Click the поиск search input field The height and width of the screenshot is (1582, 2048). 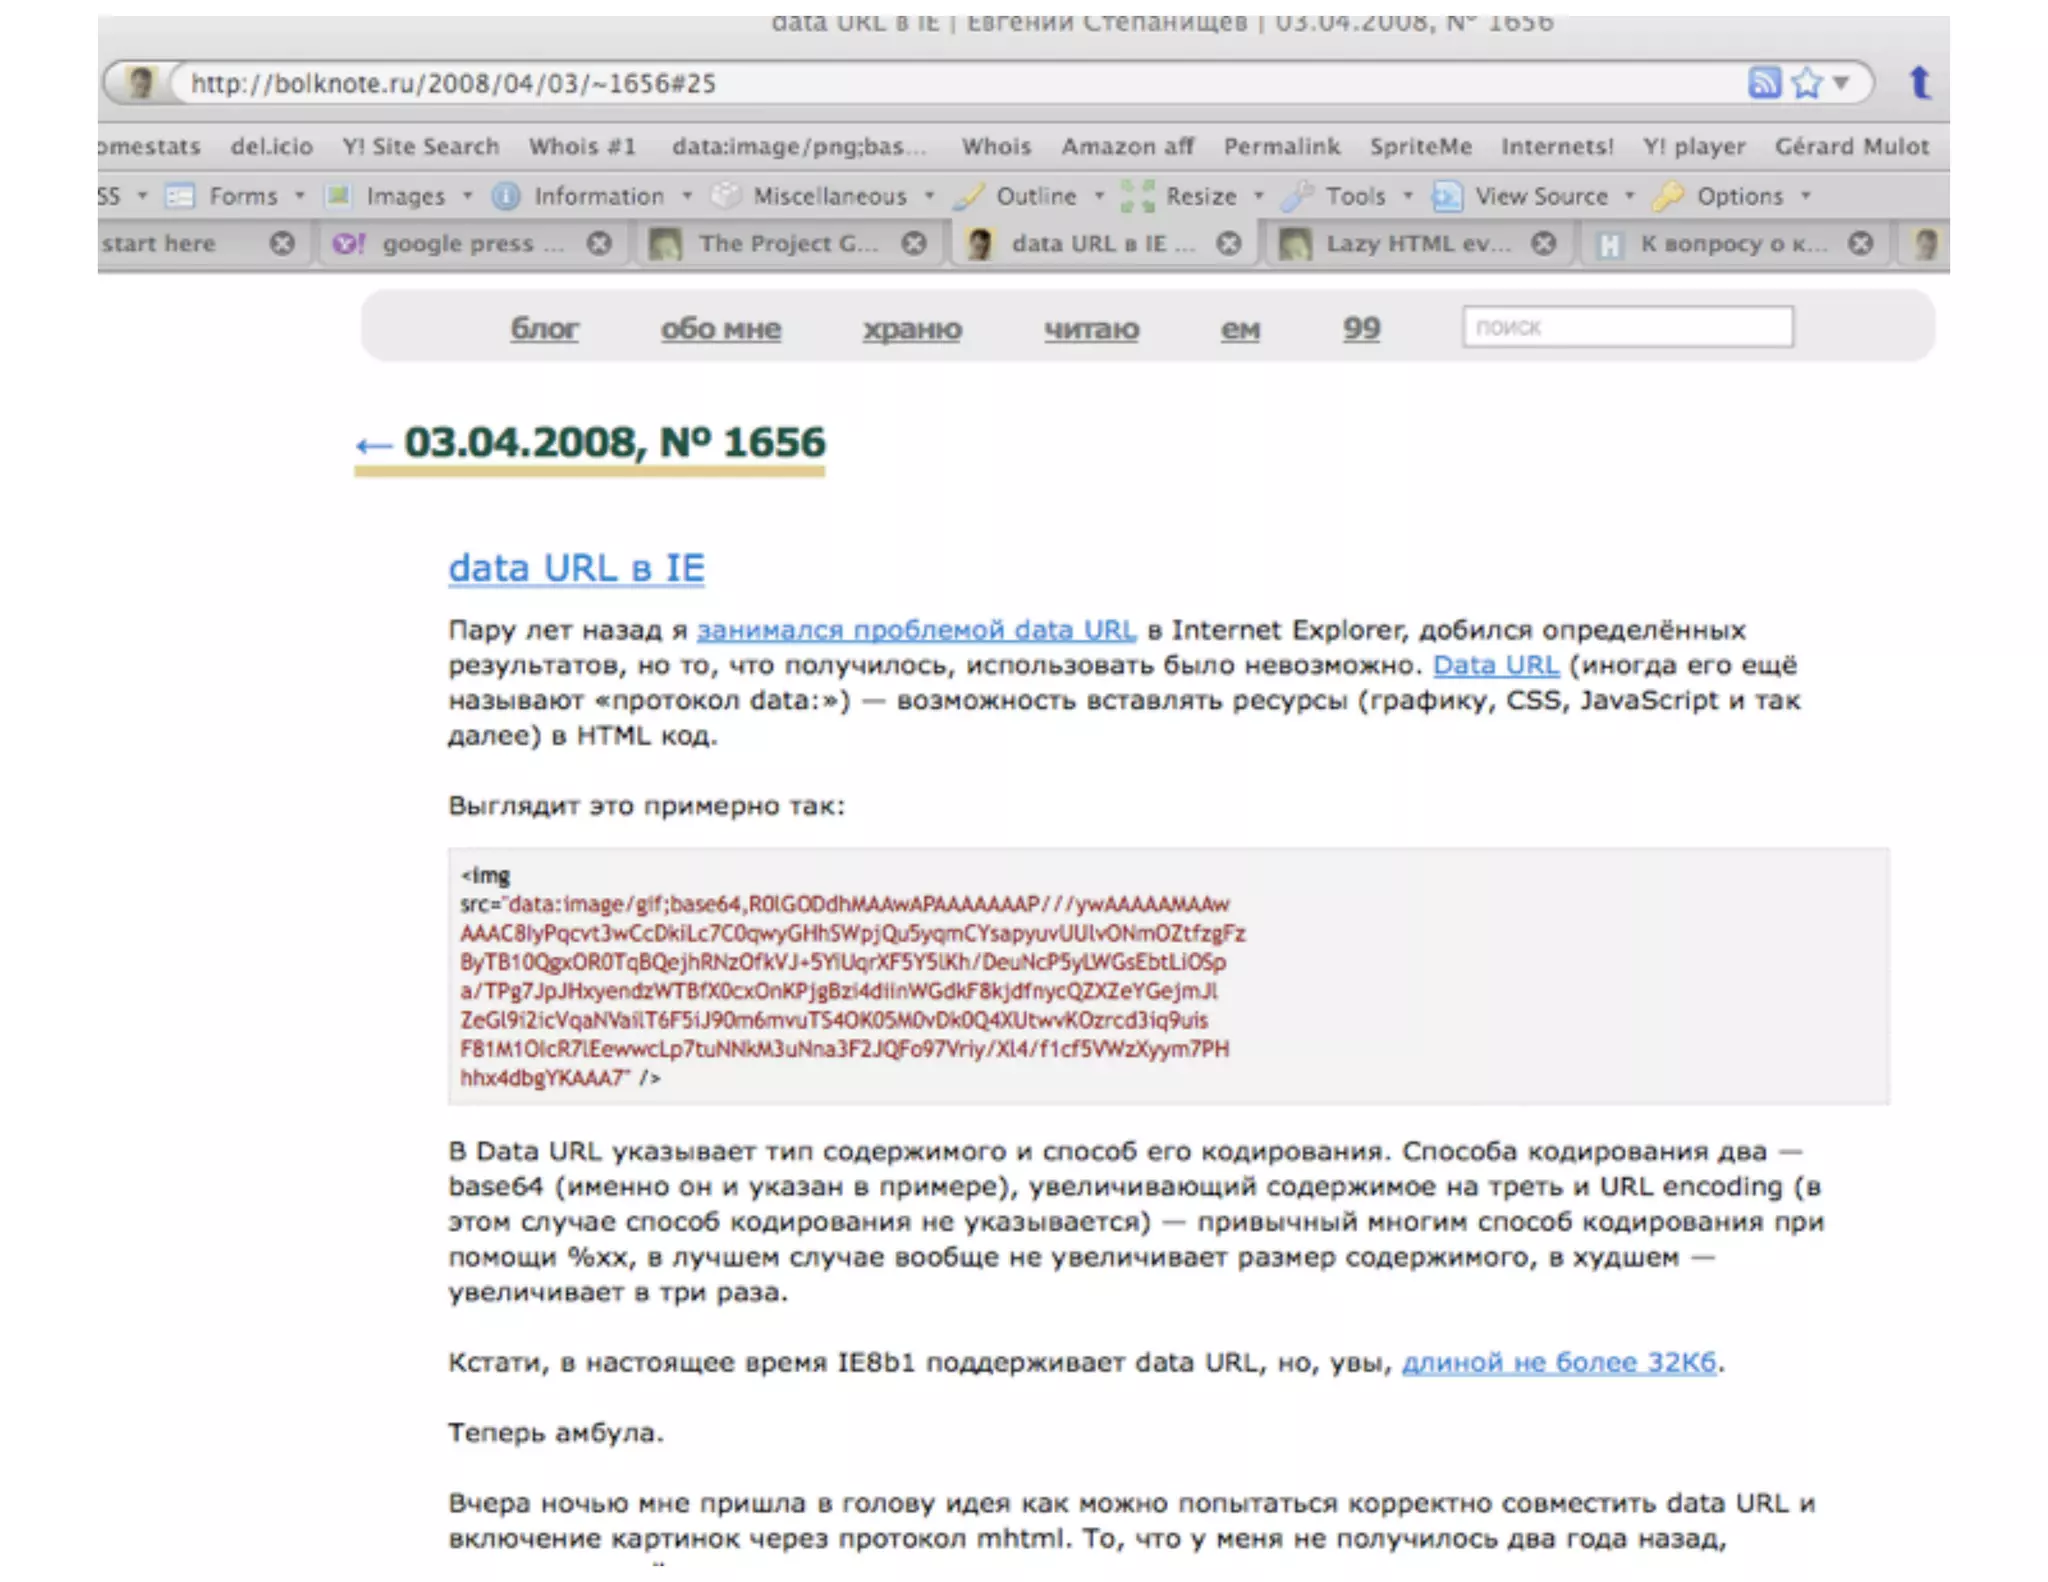1627,327
